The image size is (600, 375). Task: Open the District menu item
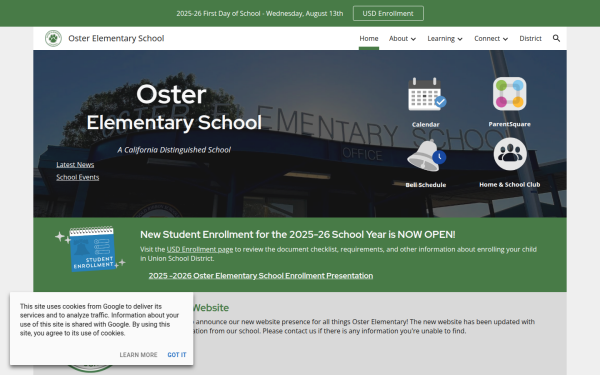tap(530, 38)
